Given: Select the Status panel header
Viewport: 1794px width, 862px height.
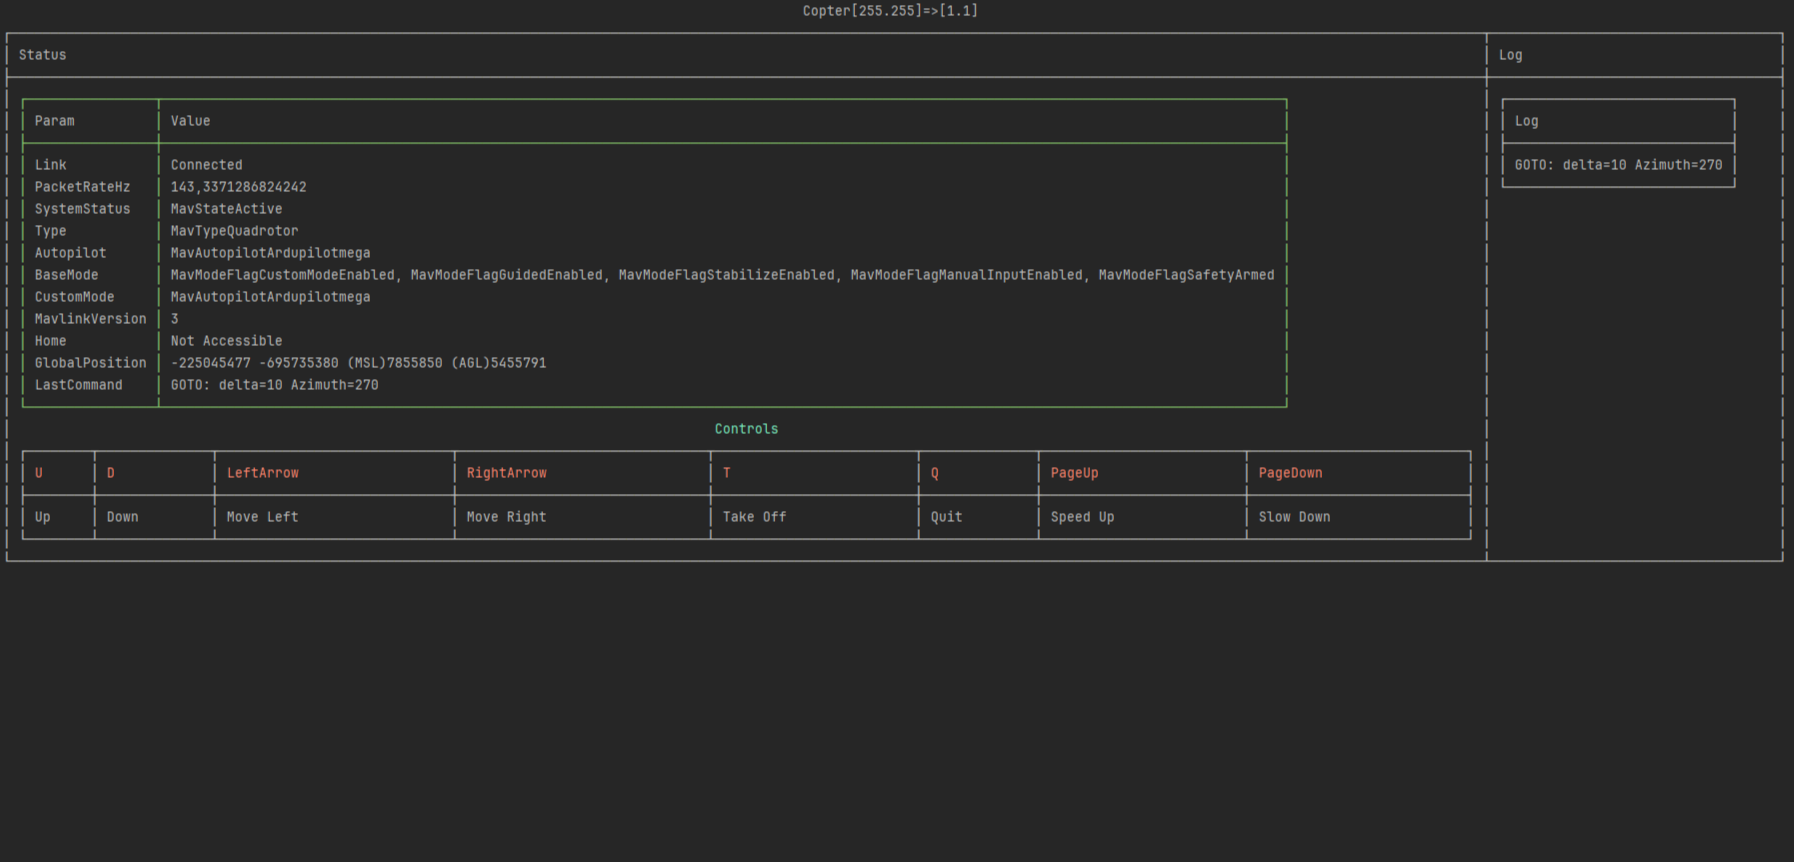Looking at the screenshot, I should pos(43,55).
